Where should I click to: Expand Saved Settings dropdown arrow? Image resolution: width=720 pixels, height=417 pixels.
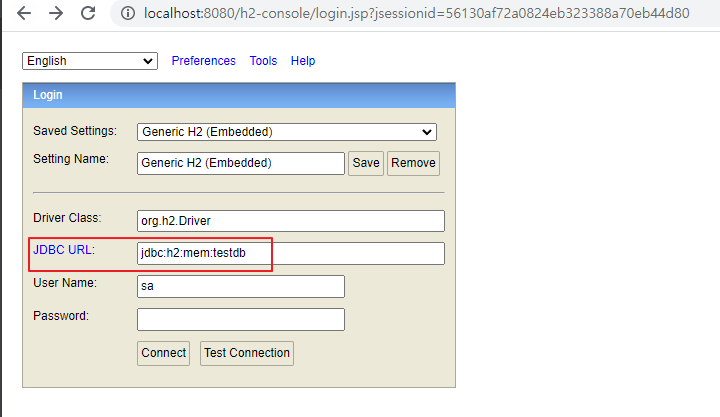(427, 132)
